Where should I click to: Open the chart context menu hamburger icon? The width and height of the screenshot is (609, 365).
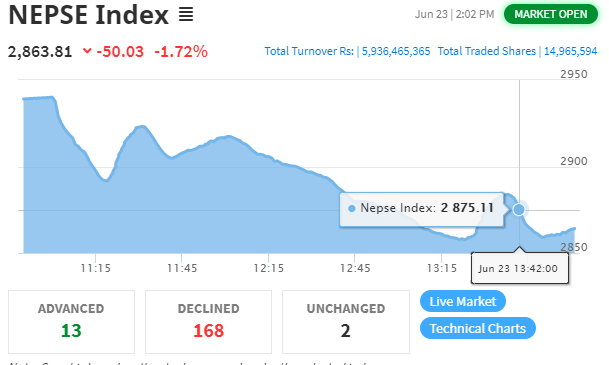[x=186, y=15]
